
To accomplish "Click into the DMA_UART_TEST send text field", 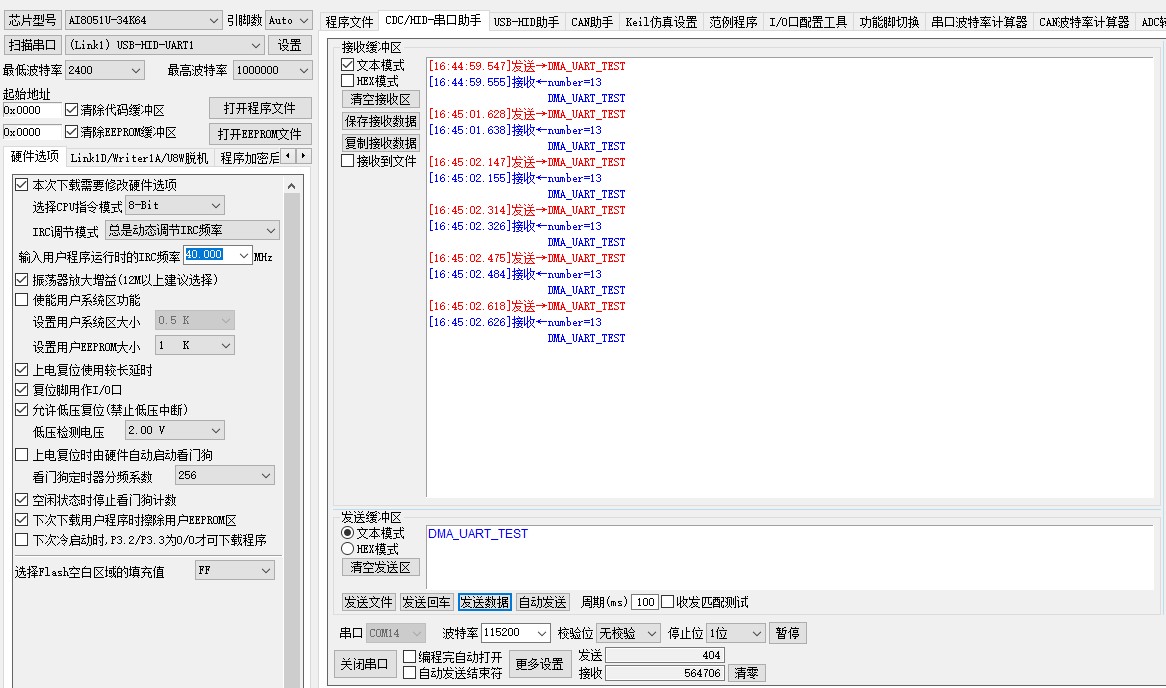I will click(790, 556).
